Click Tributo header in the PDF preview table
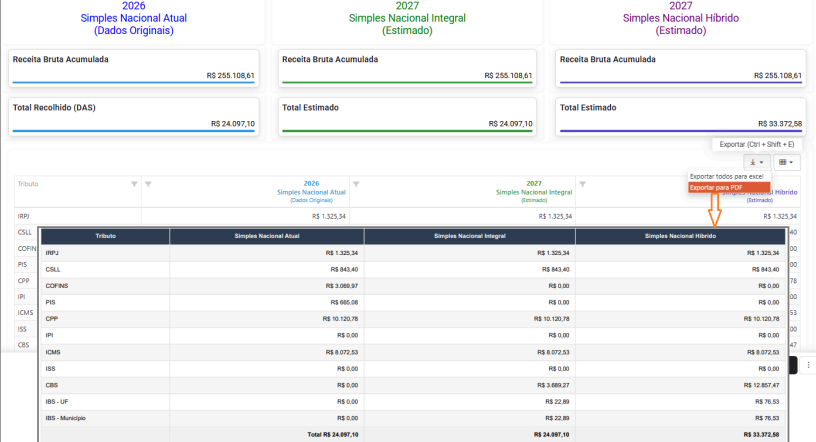Image resolution: width=816 pixels, height=442 pixels. click(106, 236)
